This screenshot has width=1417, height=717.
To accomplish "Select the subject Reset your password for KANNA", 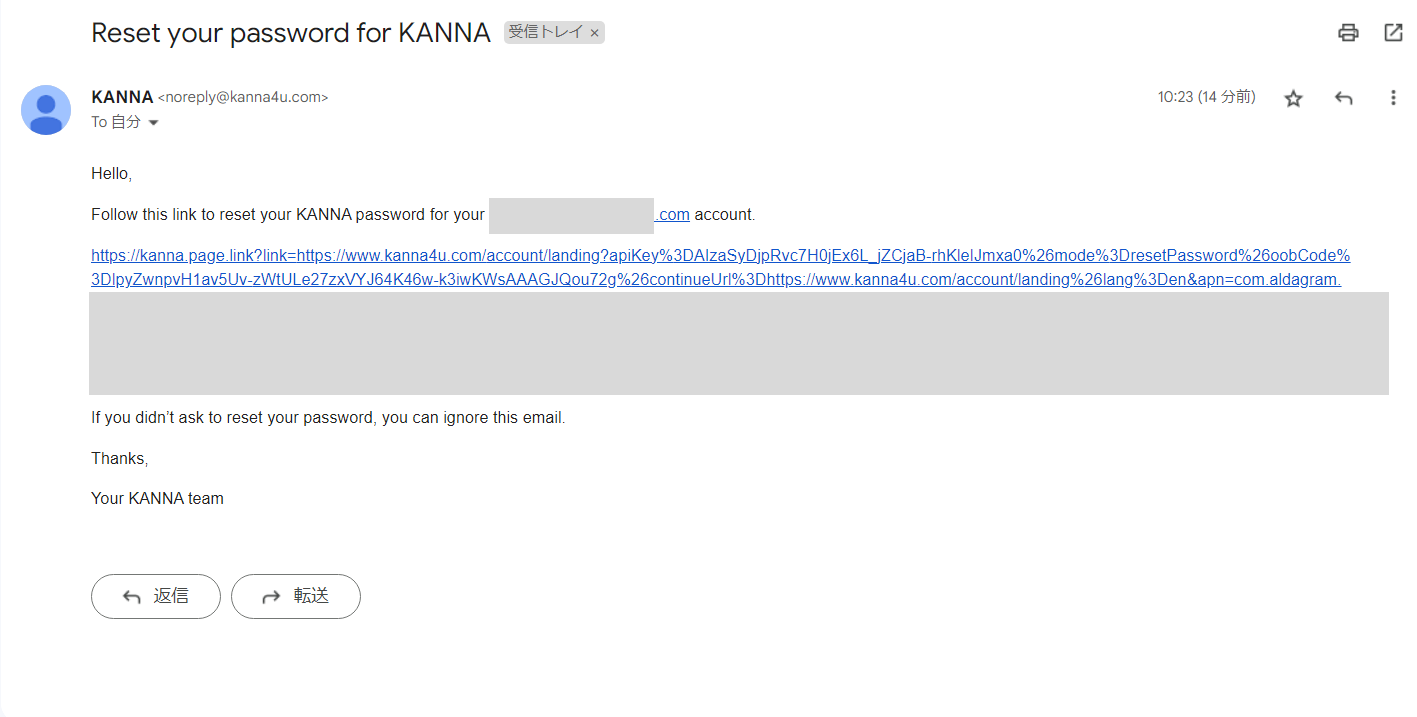I will click(x=290, y=32).
